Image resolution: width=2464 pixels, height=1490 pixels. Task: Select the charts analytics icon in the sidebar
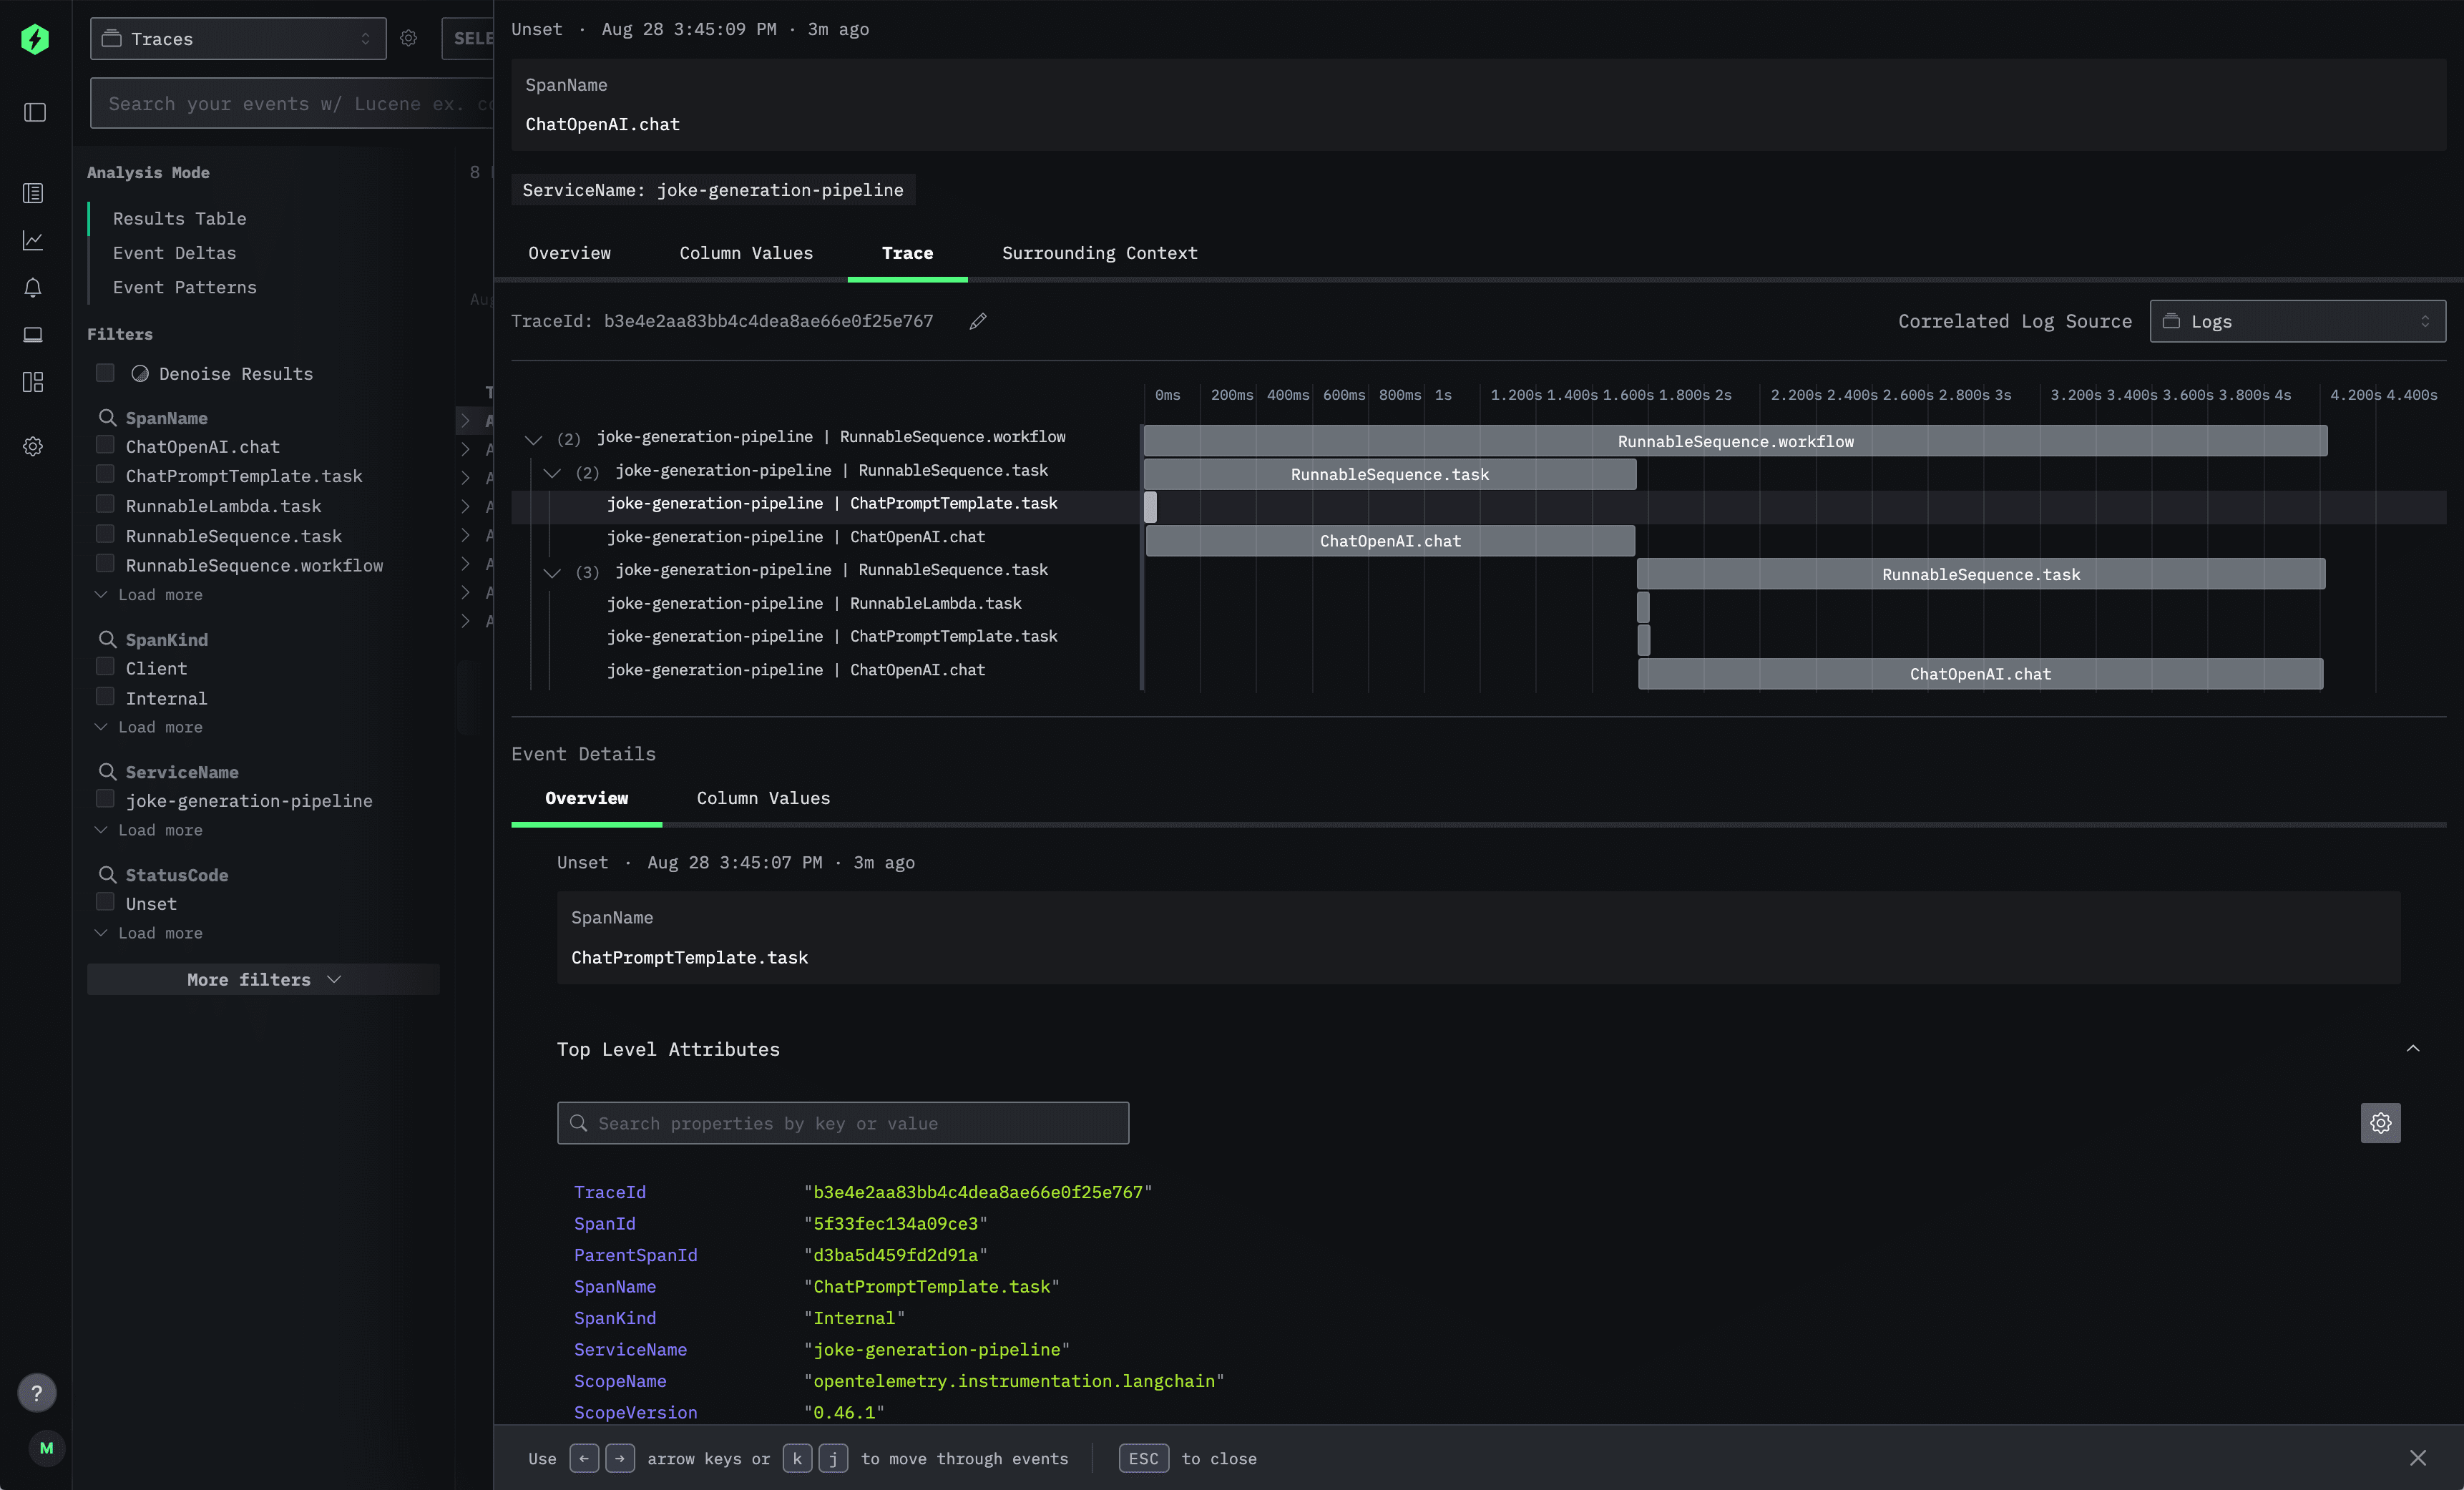(x=33, y=240)
